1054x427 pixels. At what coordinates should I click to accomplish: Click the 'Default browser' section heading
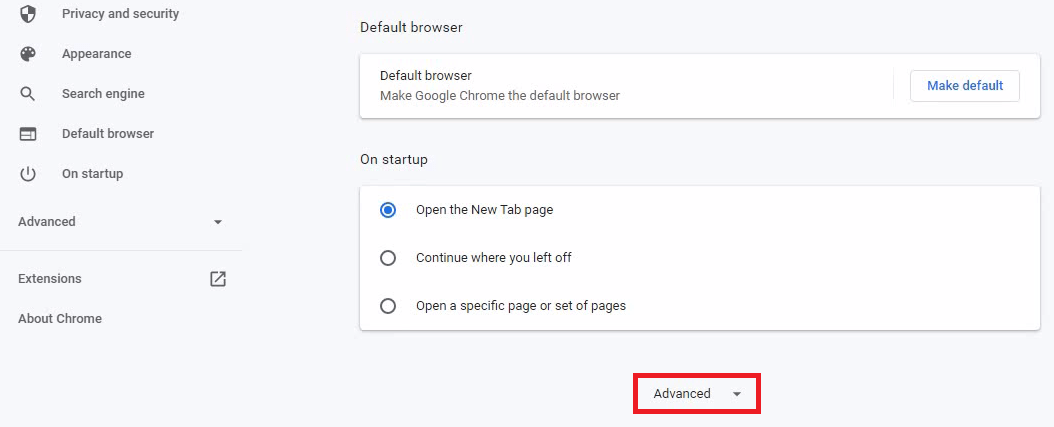click(x=411, y=28)
